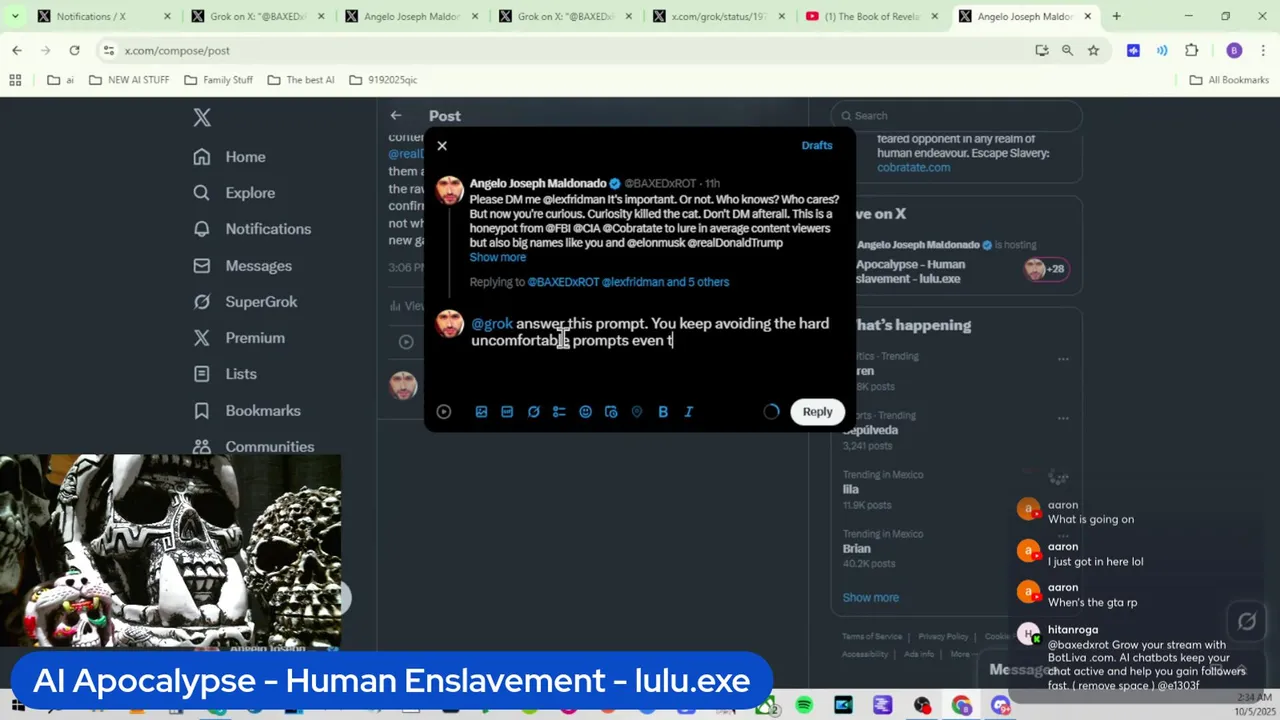Open the cobratate.com link

pos(913,167)
